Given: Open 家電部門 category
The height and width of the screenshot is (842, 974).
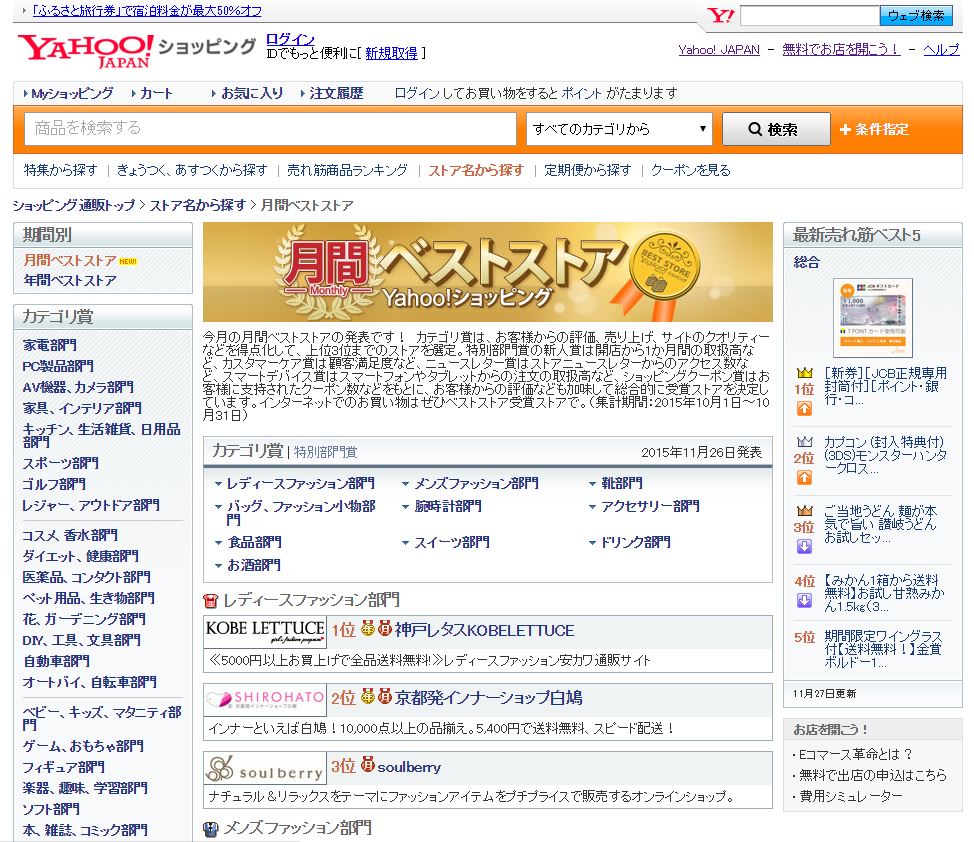Looking at the screenshot, I should point(50,345).
